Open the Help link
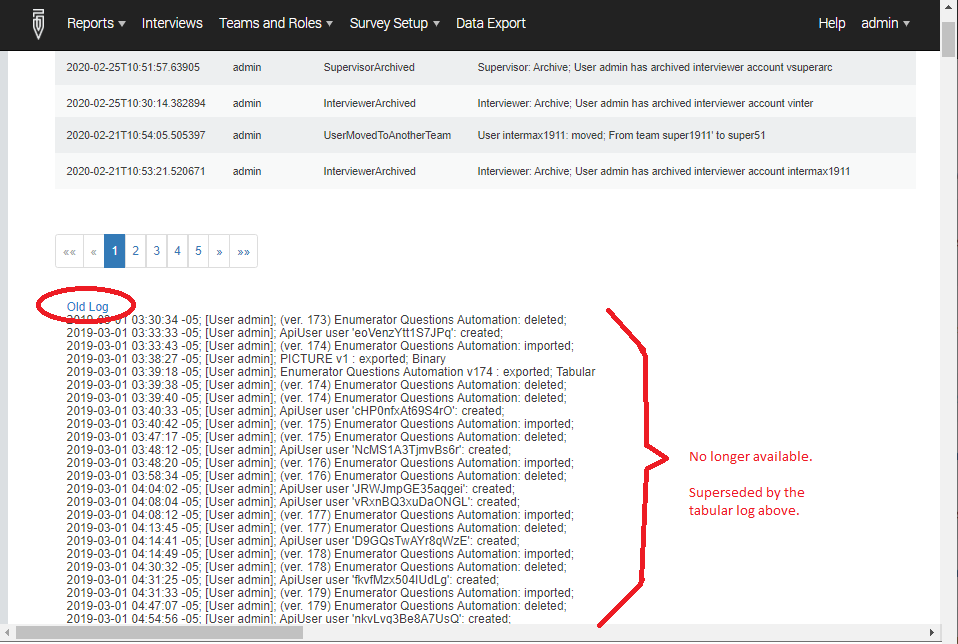958x644 pixels. pyautogui.click(x=831, y=23)
